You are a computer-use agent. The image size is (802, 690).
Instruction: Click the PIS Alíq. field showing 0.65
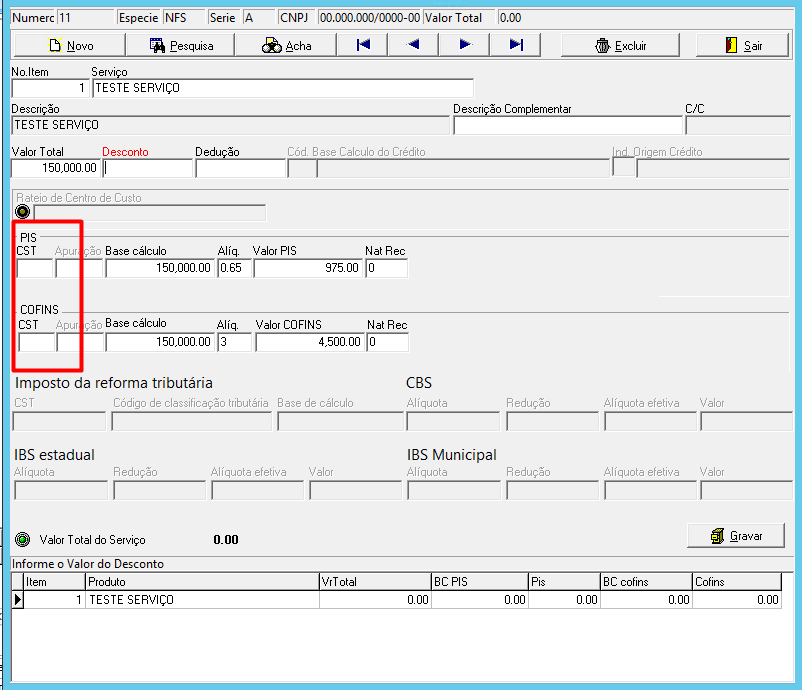235,268
